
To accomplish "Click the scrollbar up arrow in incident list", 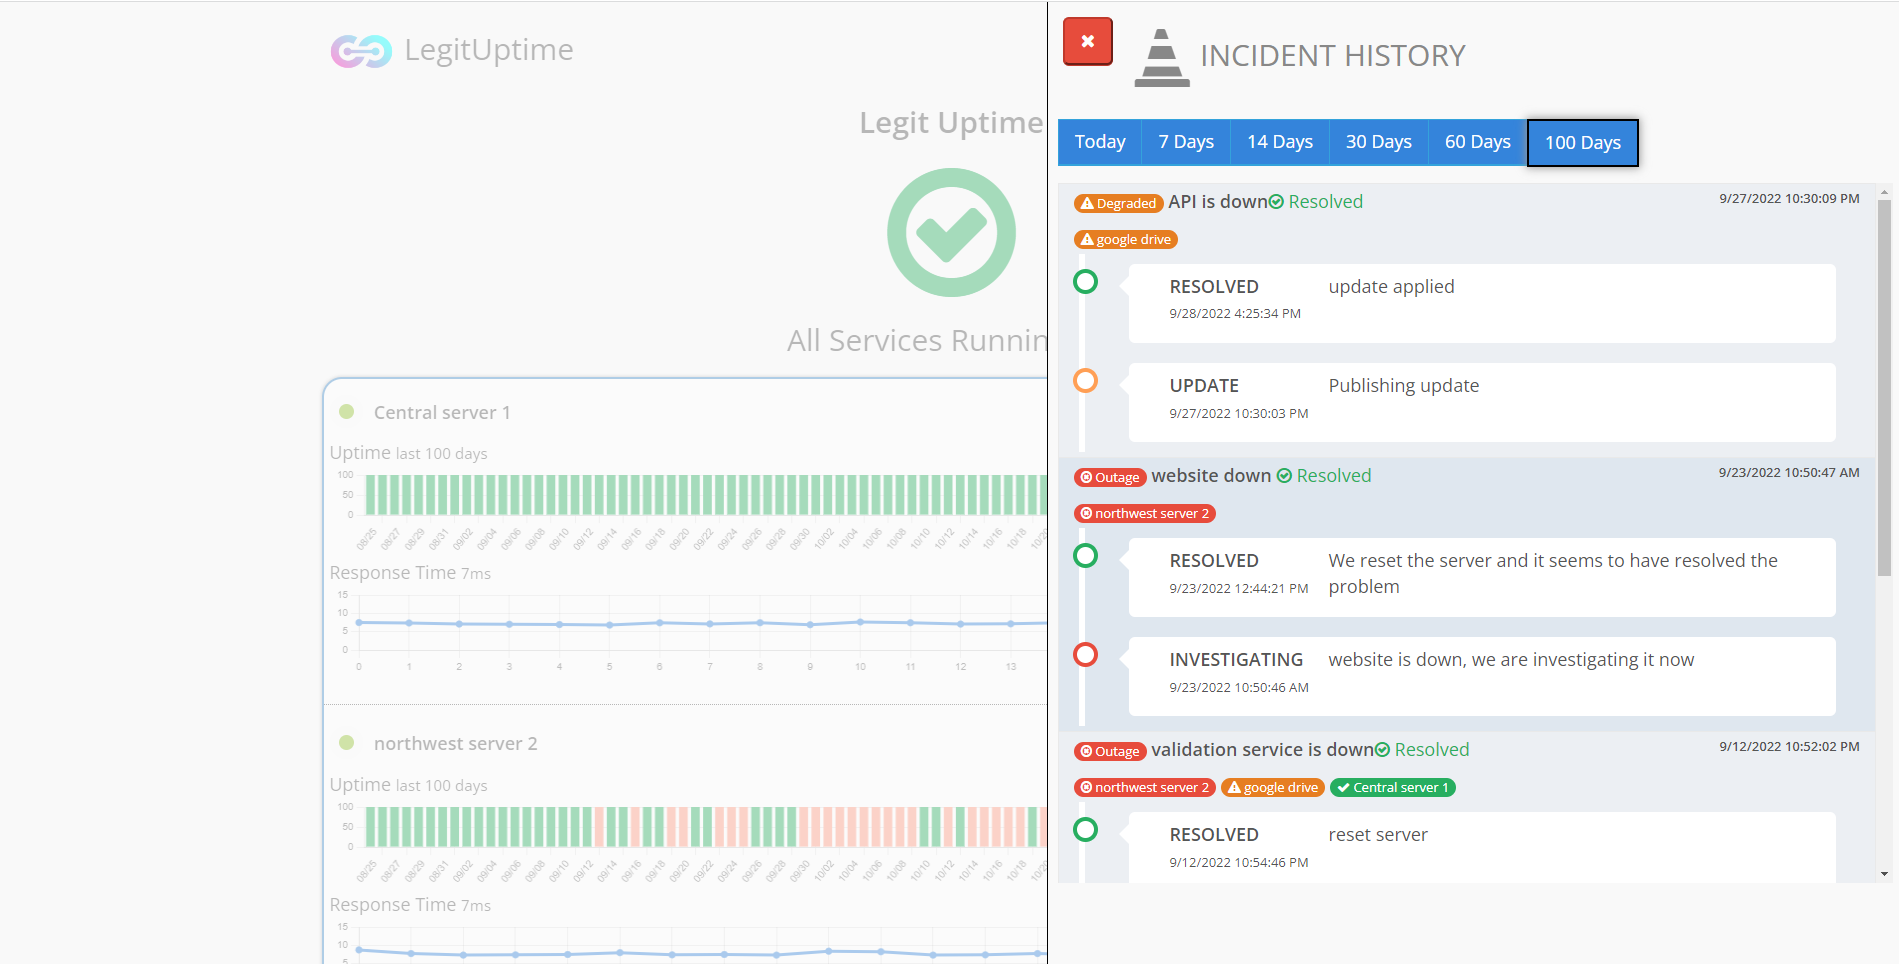I will point(1884,192).
